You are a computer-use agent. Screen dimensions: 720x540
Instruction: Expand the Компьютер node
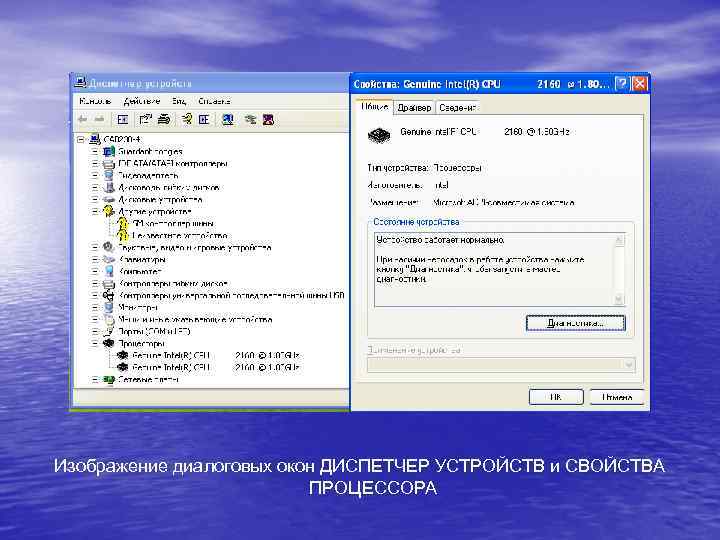[x=95, y=271]
